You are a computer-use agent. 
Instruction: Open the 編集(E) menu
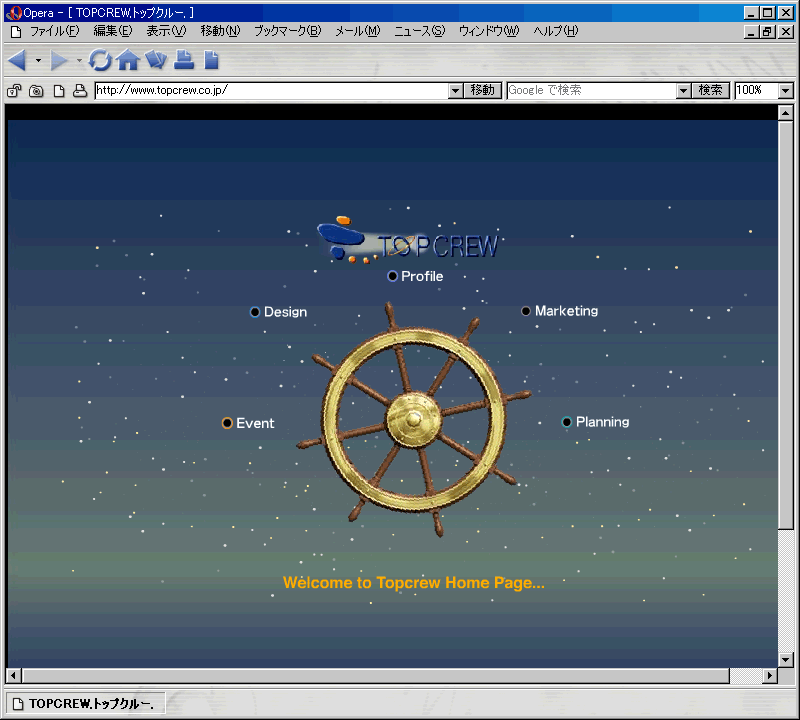pos(113,31)
